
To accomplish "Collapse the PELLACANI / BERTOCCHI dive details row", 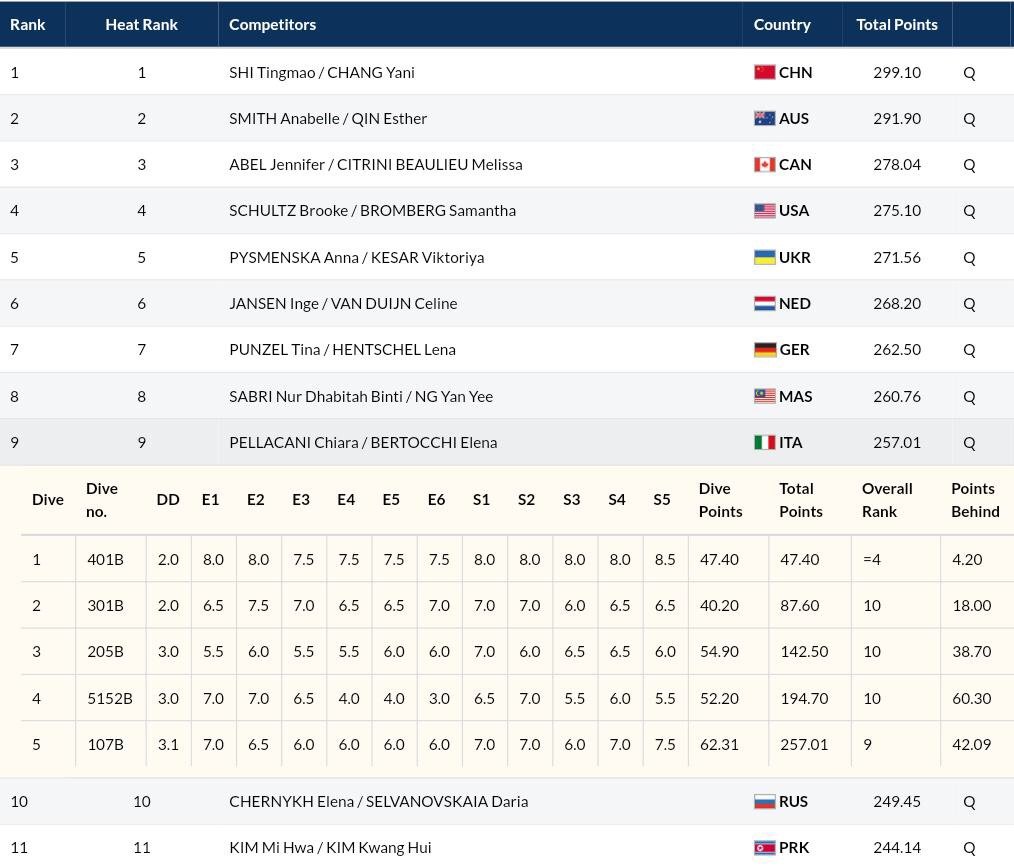I will tap(362, 442).
